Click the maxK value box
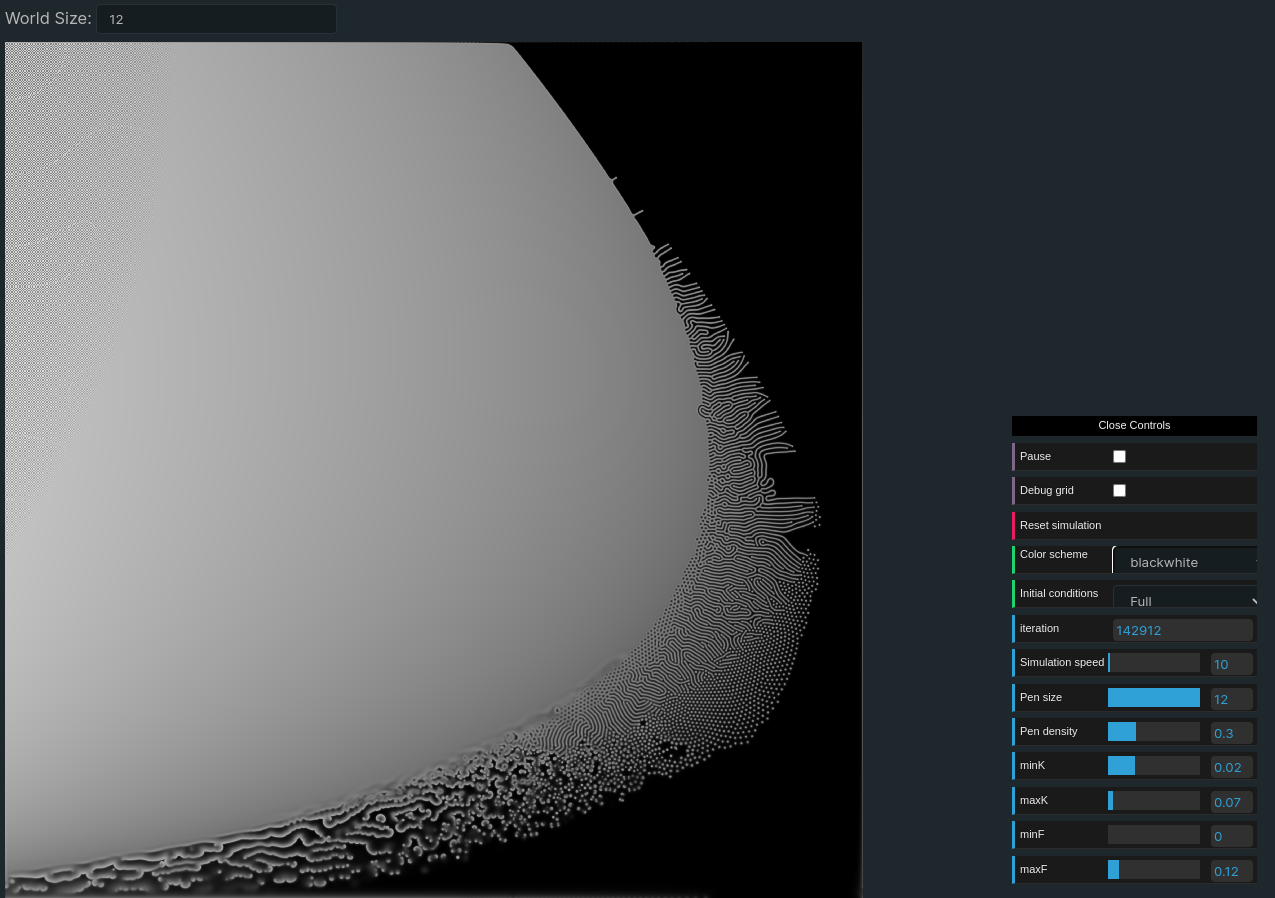 [x=1232, y=802]
